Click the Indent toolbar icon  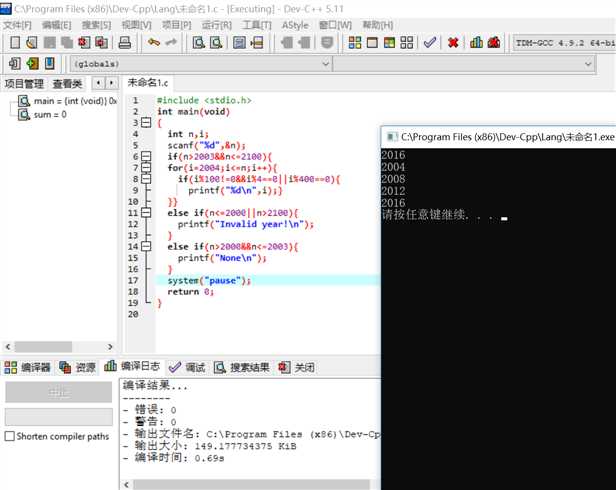pyautogui.click(x=286, y=42)
